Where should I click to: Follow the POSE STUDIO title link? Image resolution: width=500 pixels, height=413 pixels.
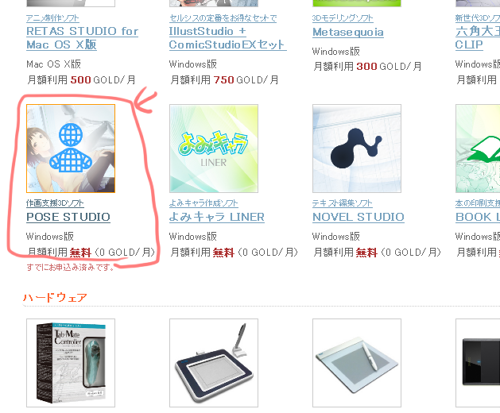[x=68, y=217]
